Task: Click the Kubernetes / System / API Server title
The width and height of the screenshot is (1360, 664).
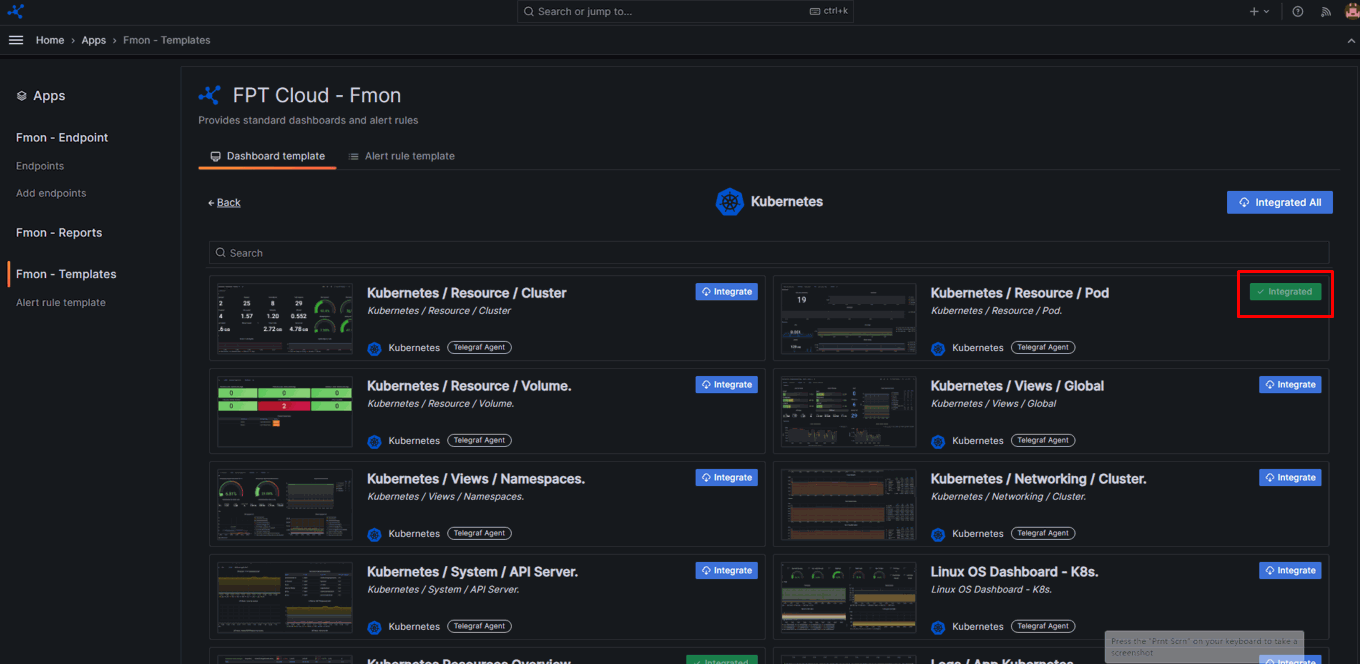Action: coord(473,572)
